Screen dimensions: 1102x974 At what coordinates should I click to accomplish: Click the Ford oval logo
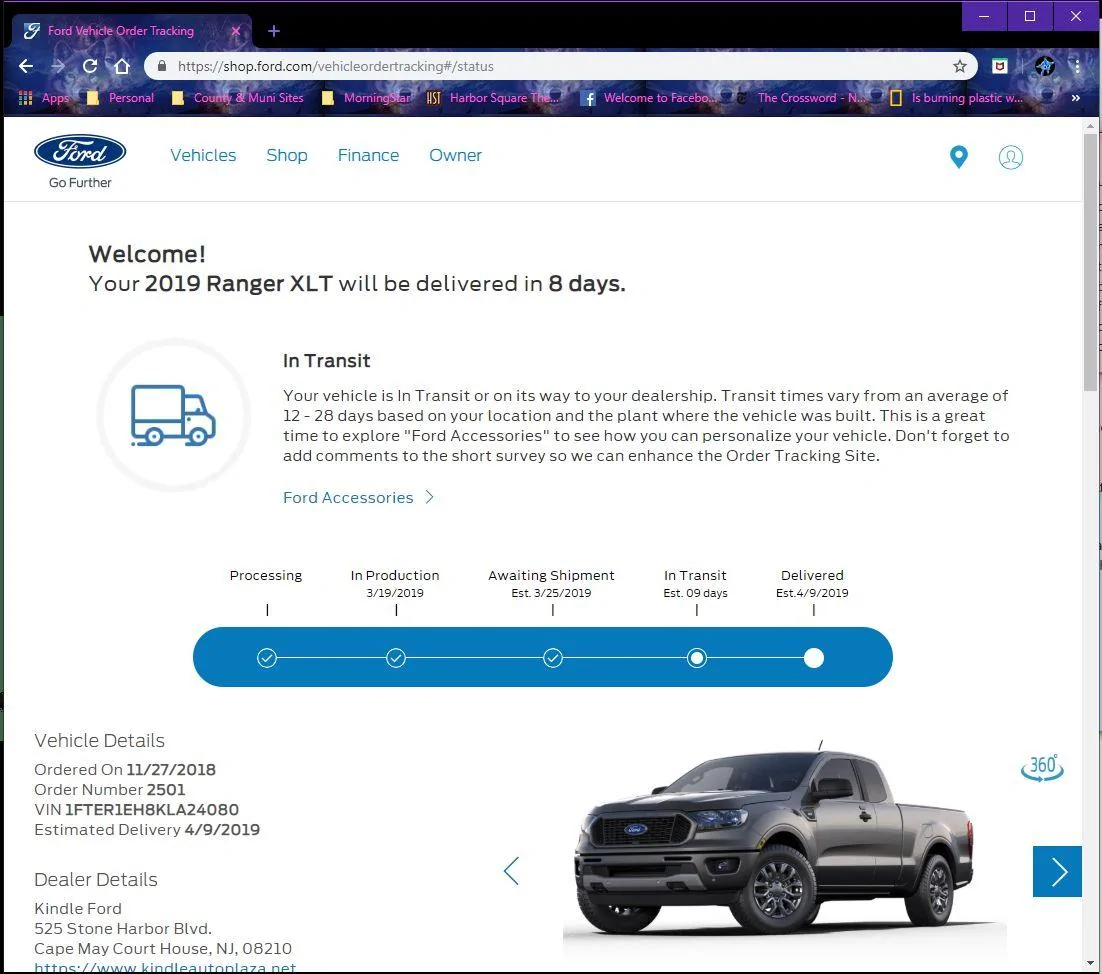click(x=80, y=151)
